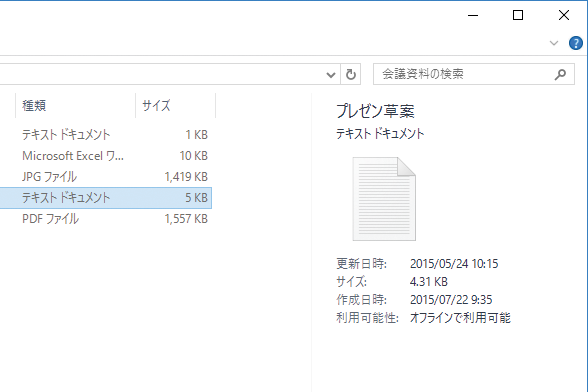Expand the address bar history dropdown

tap(331, 75)
